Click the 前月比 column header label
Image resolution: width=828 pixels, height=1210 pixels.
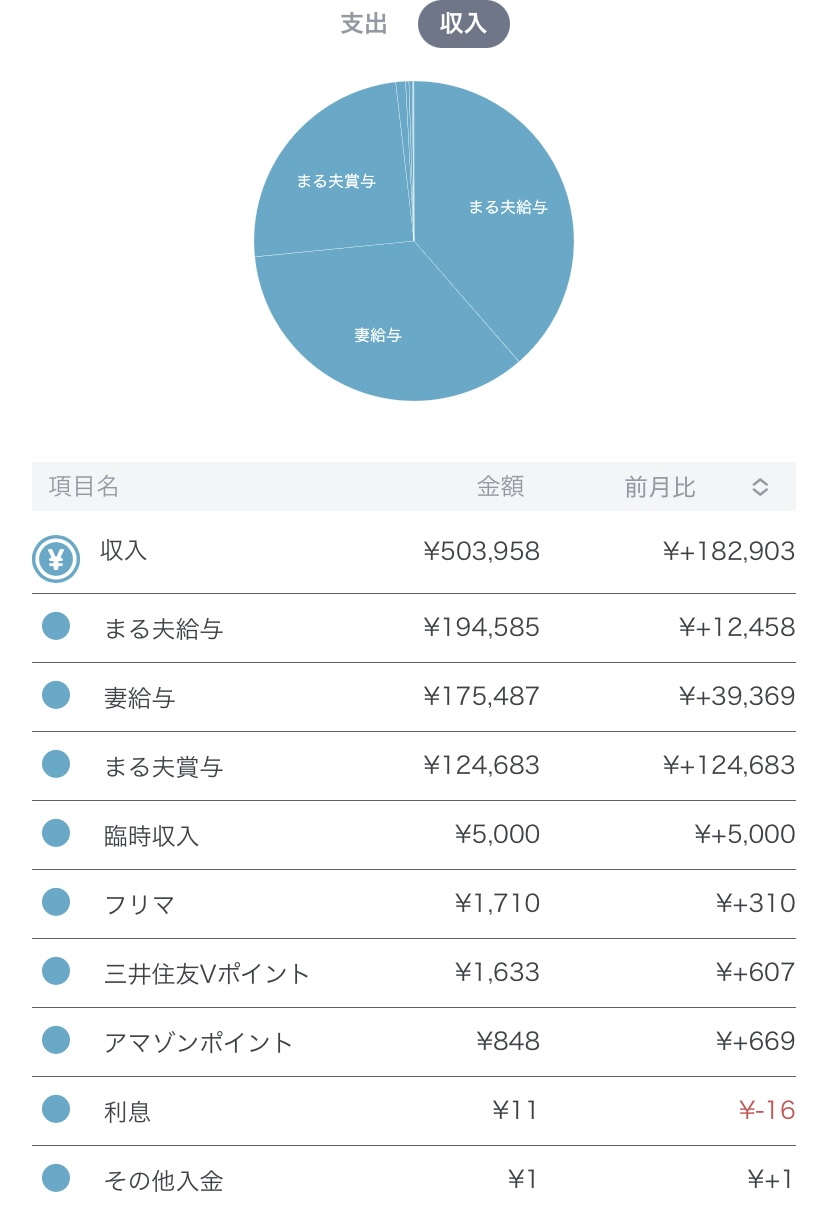660,487
